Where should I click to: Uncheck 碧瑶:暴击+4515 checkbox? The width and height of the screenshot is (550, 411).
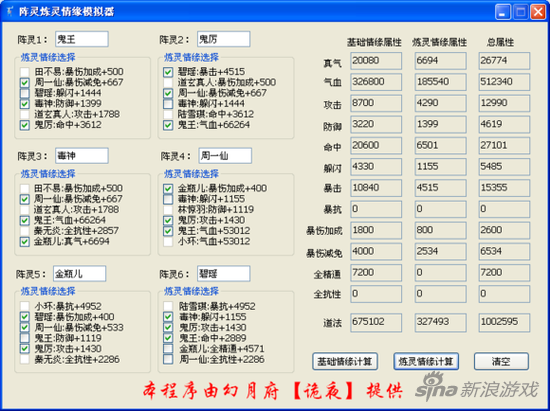point(168,72)
